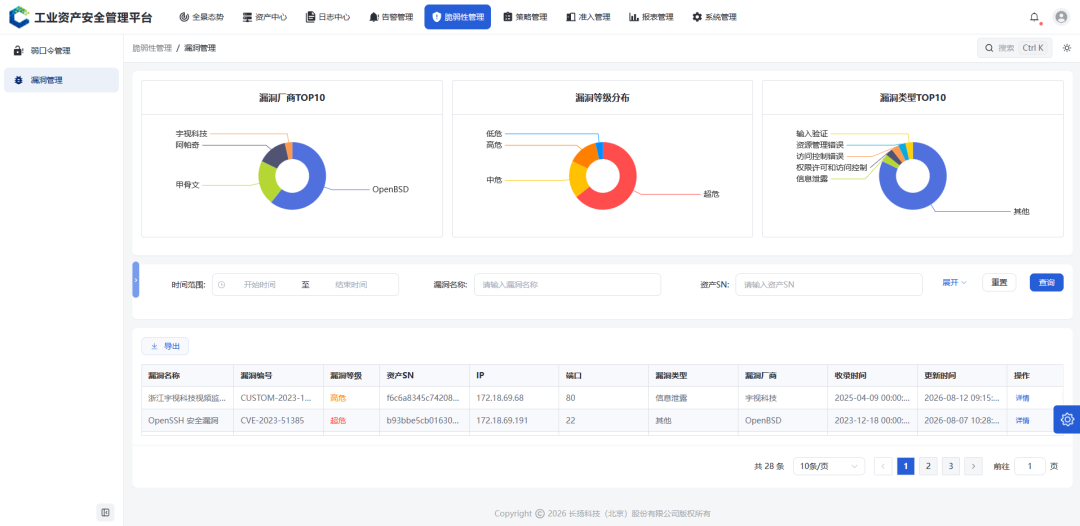
Task: Click the 阿帕奇 chart label
Action: [187, 145]
